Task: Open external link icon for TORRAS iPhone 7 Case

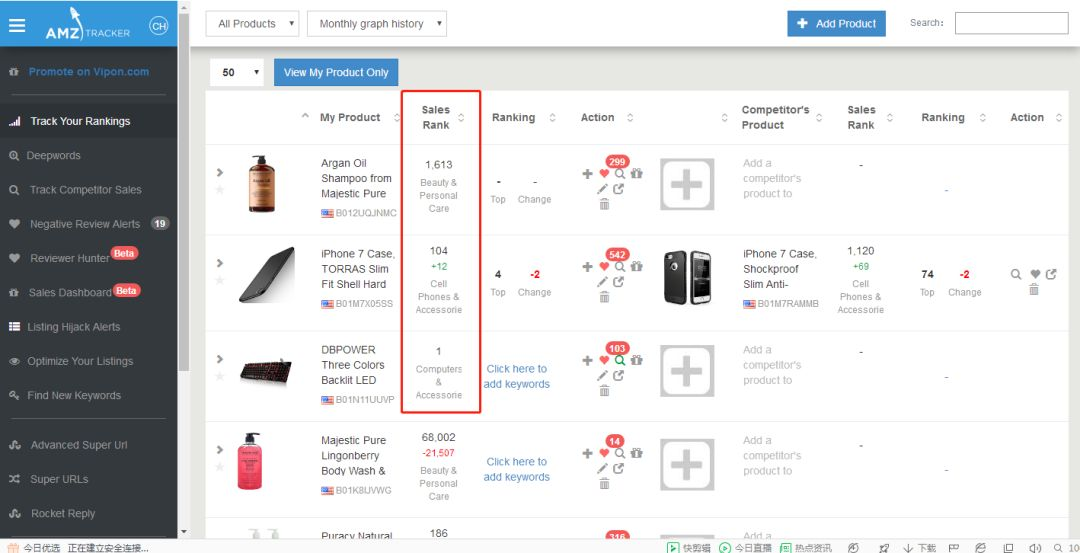Action: [619, 282]
